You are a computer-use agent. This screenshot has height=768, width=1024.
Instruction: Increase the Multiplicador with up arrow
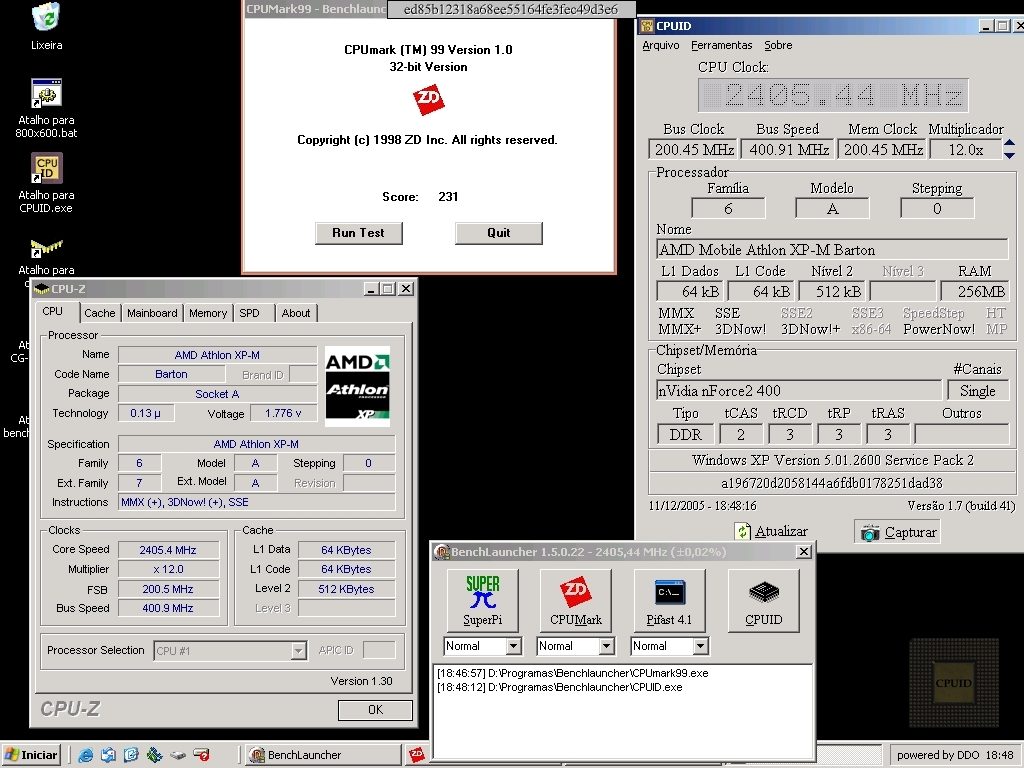coord(1009,144)
